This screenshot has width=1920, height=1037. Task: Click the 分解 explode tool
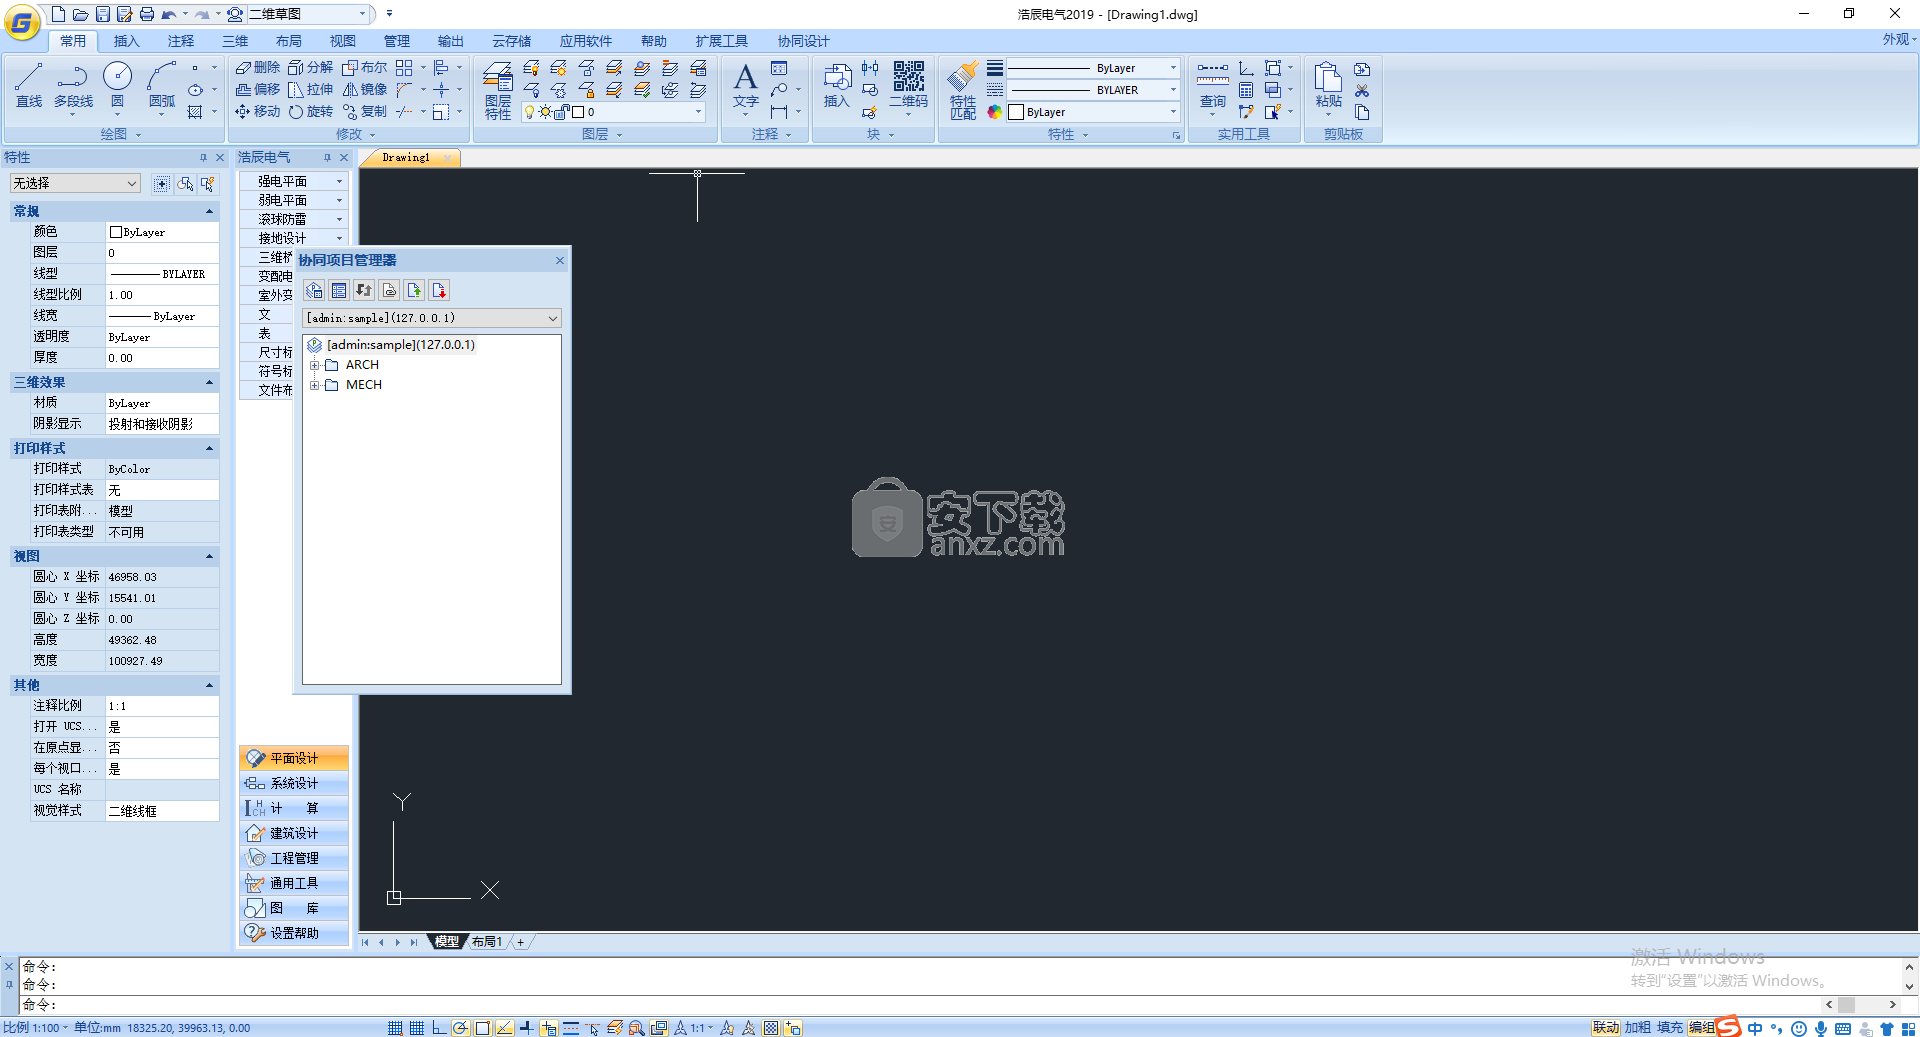311,67
